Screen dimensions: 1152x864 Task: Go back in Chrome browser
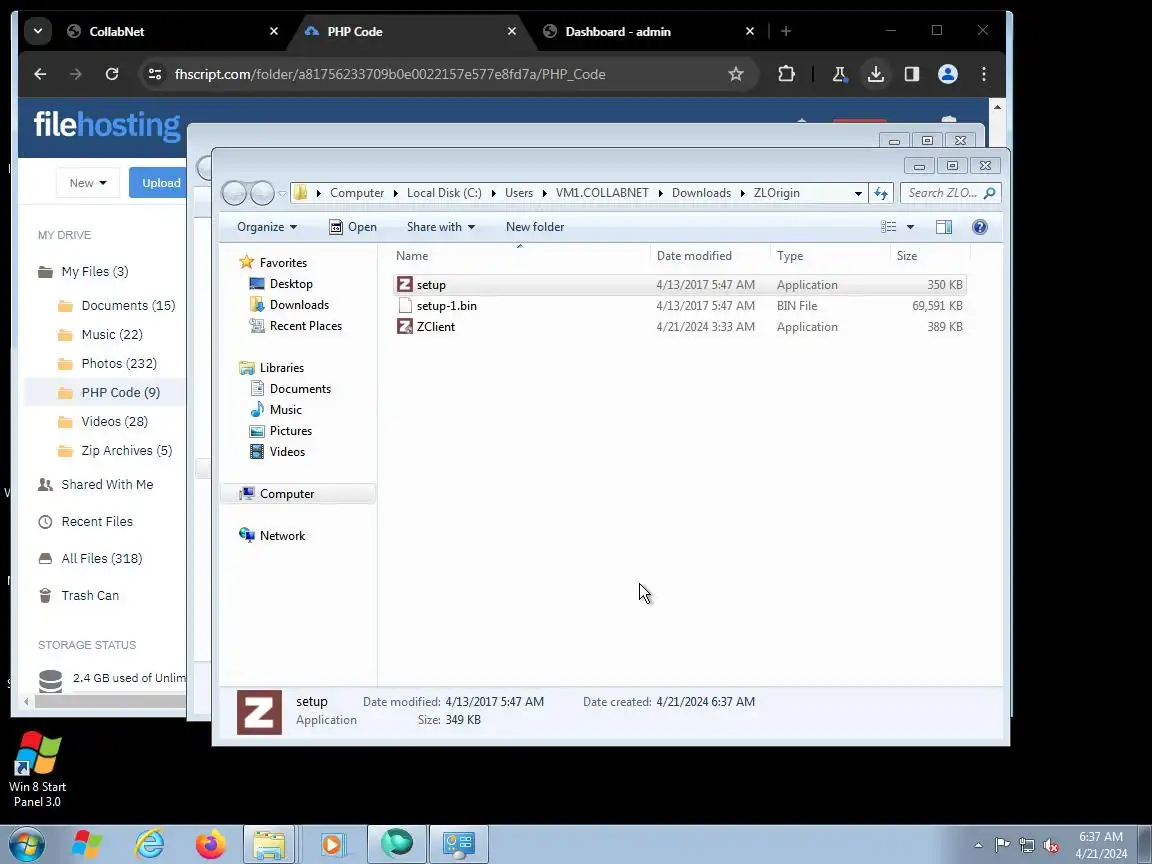[x=40, y=73]
